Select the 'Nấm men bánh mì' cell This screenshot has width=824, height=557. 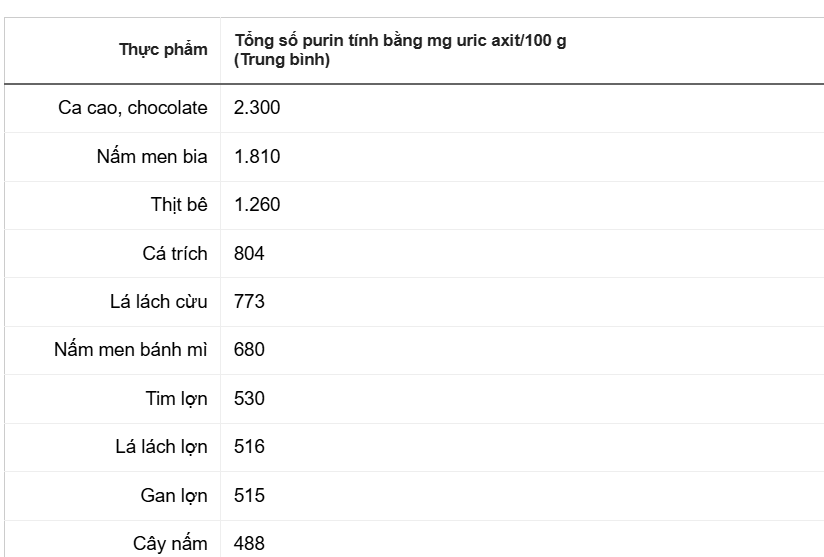pos(131,350)
